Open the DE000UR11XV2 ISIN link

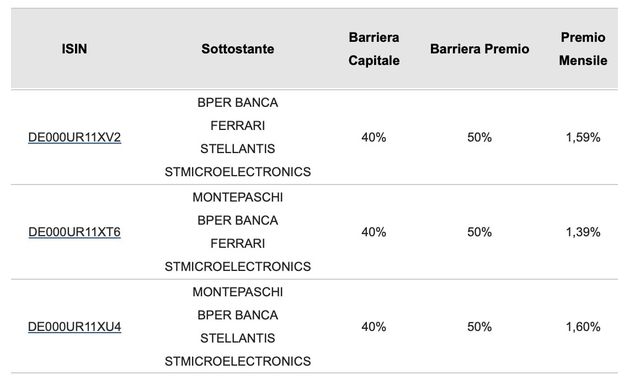click(x=74, y=137)
